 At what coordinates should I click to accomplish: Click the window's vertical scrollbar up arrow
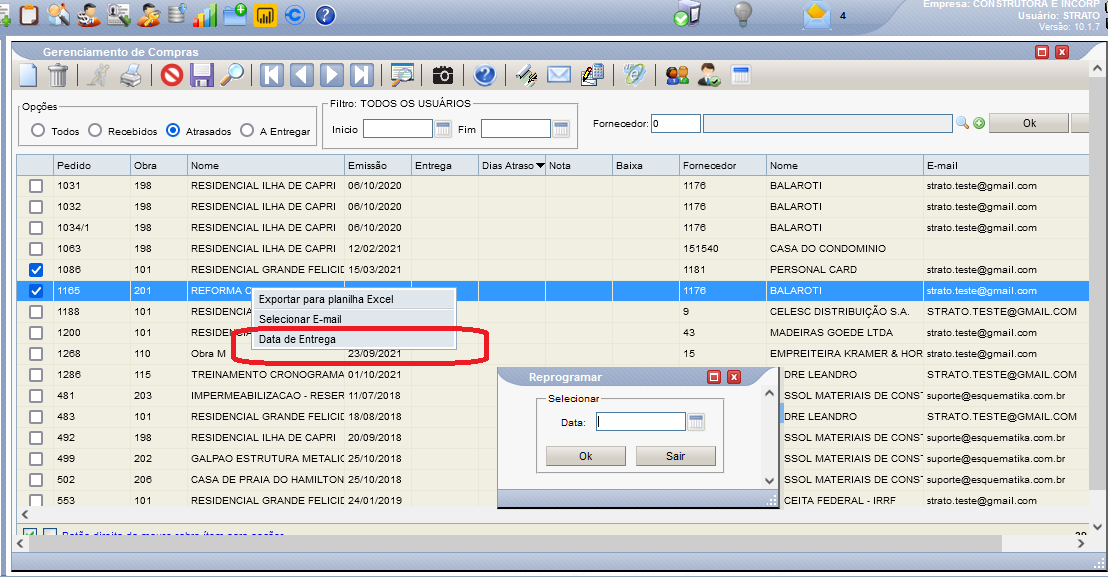1097,69
